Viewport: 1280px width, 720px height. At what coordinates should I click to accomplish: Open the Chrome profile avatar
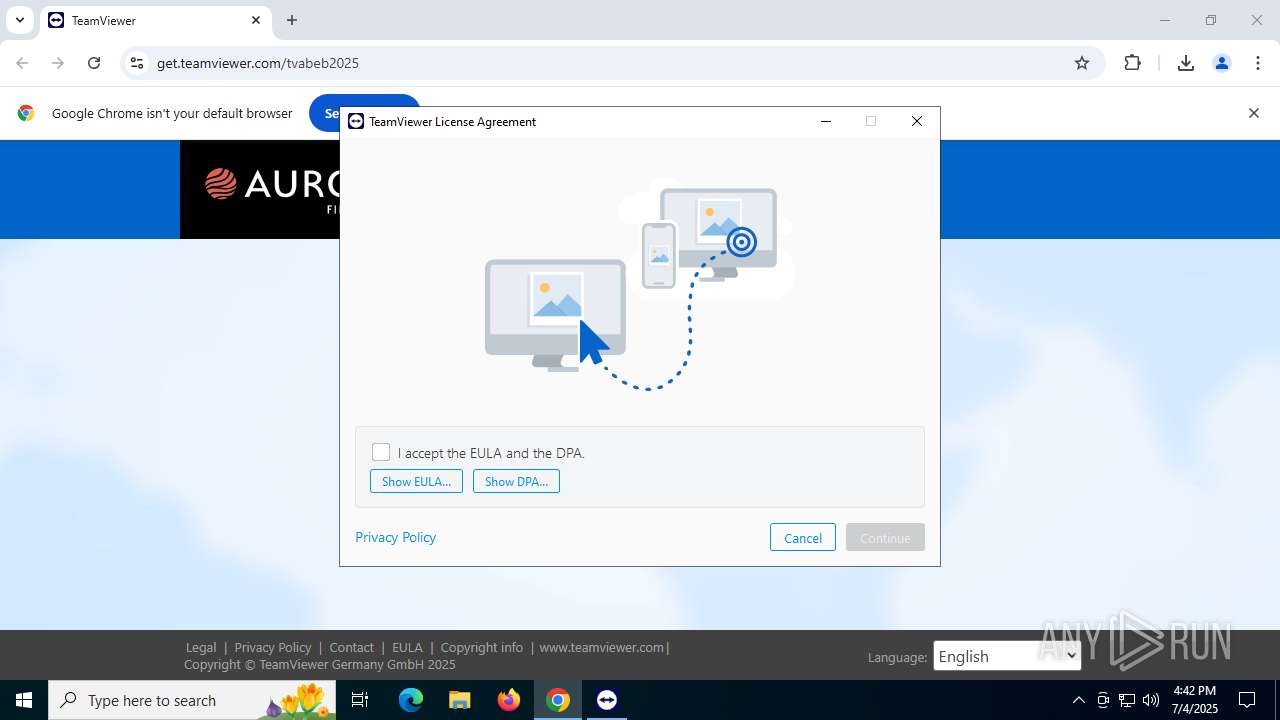1222,63
